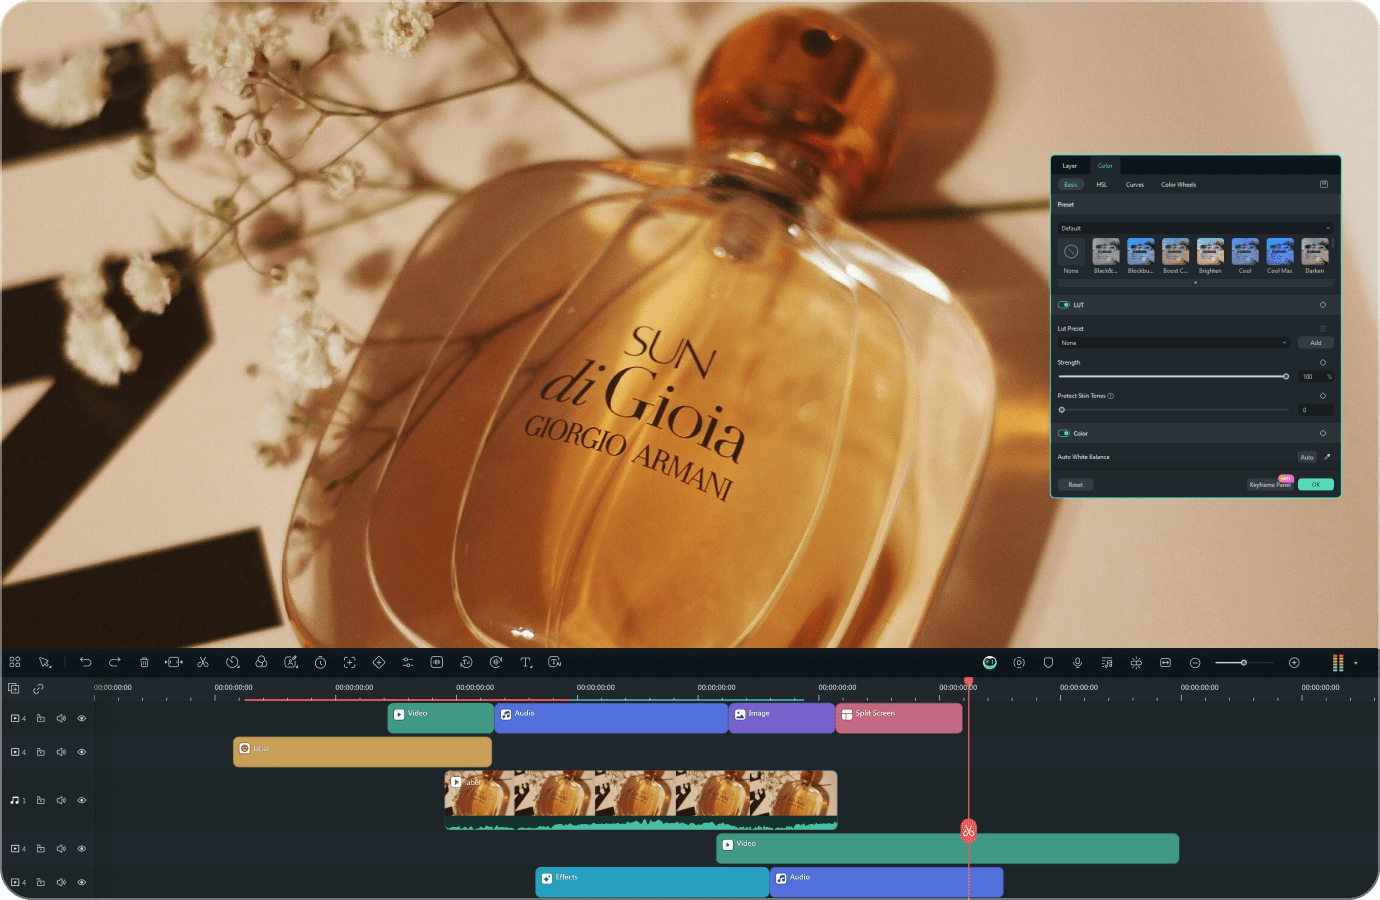The width and height of the screenshot is (1380, 900).
Task: Select the Curves sub-tab
Action: click(1135, 185)
